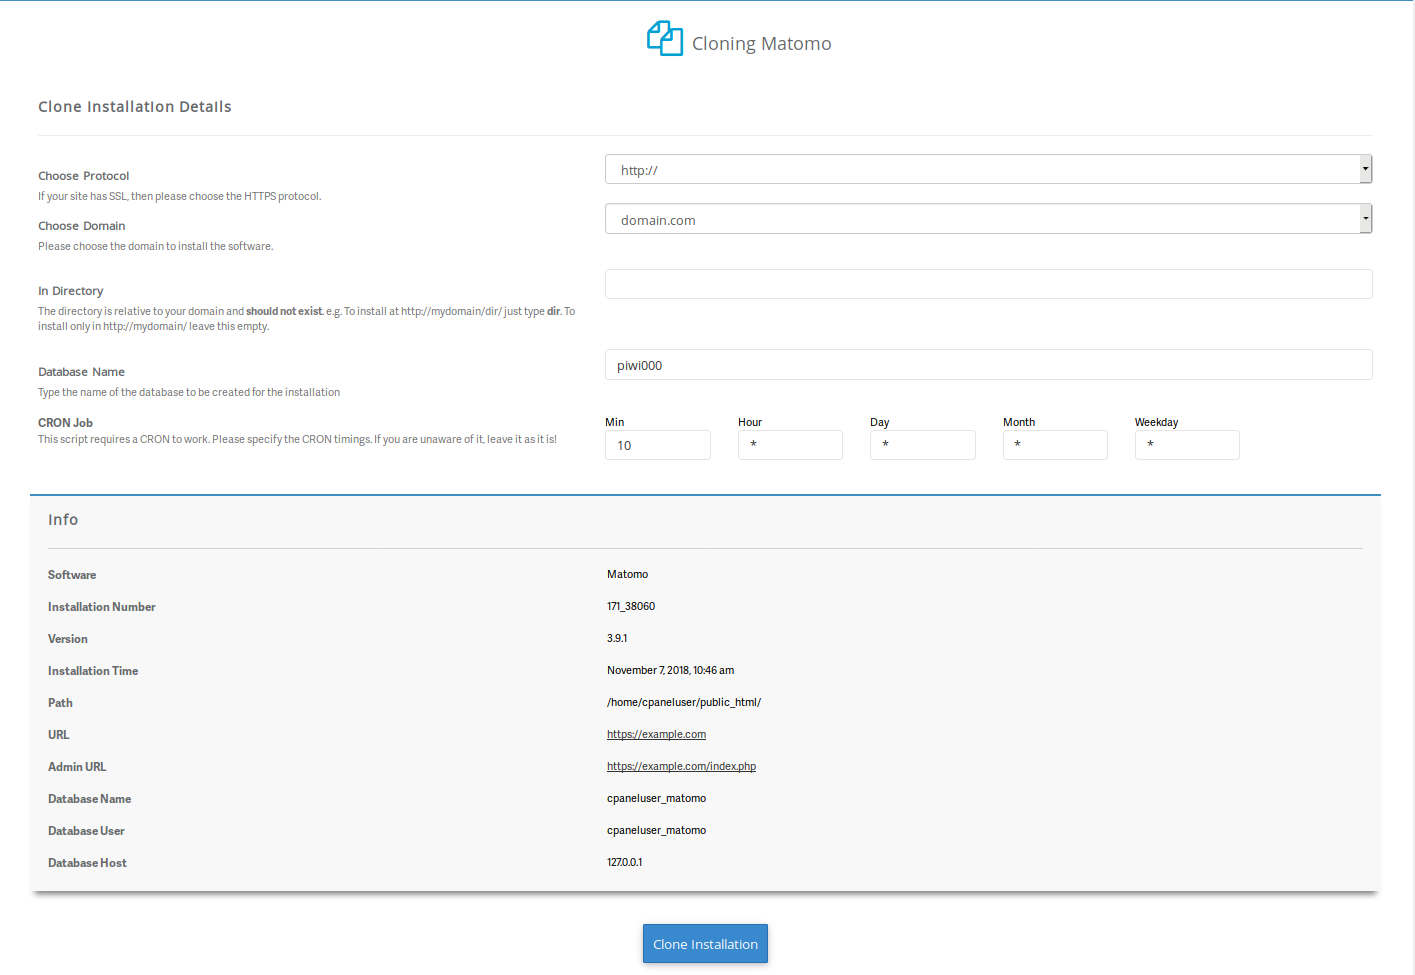Open the Choose Domain dropdown
The width and height of the screenshot is (1415, 975).
[x=988, y=219]
